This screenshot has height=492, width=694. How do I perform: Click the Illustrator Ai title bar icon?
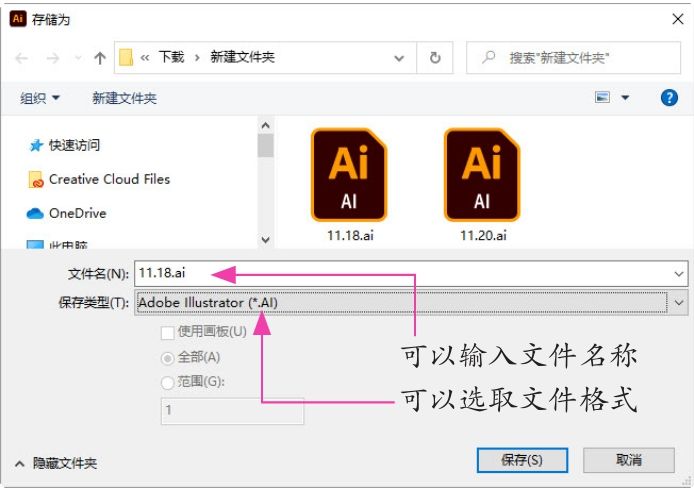pos(18,19)
